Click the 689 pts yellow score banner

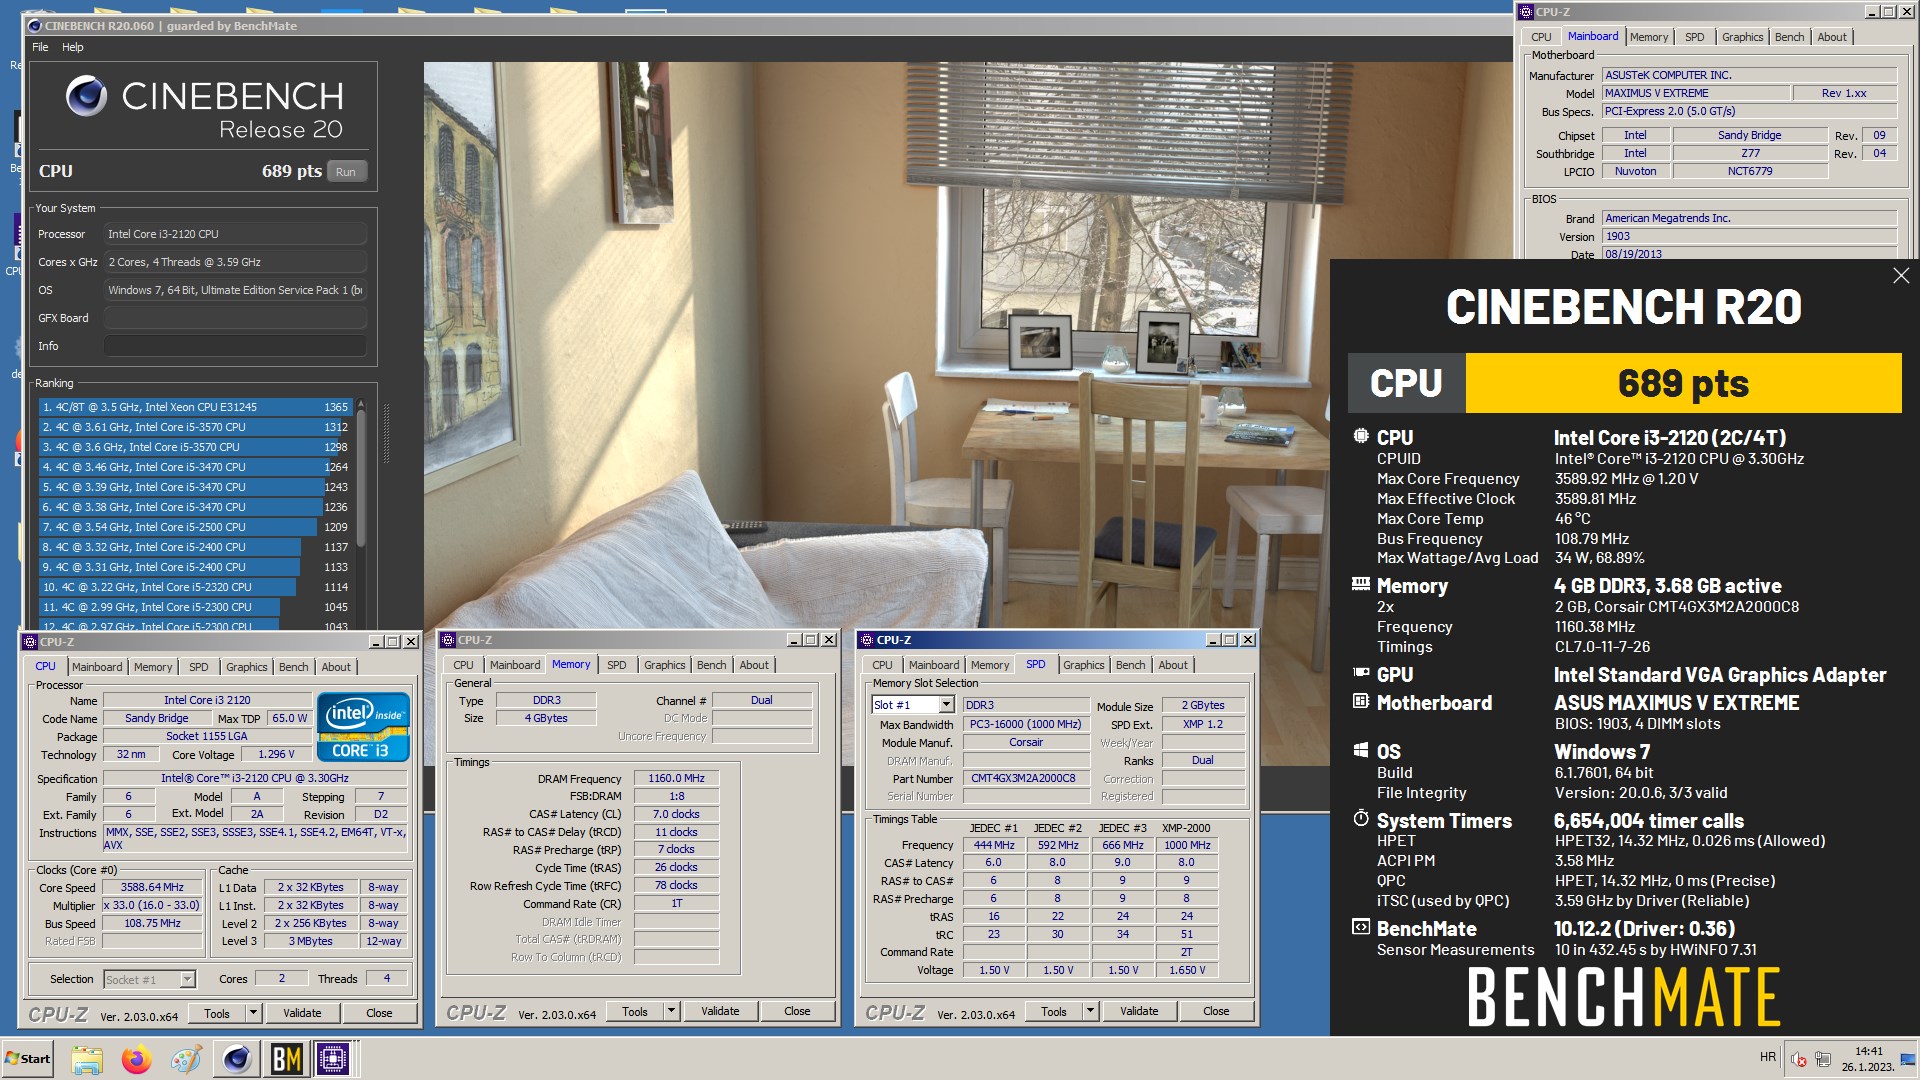click(x=1683, y=383)
